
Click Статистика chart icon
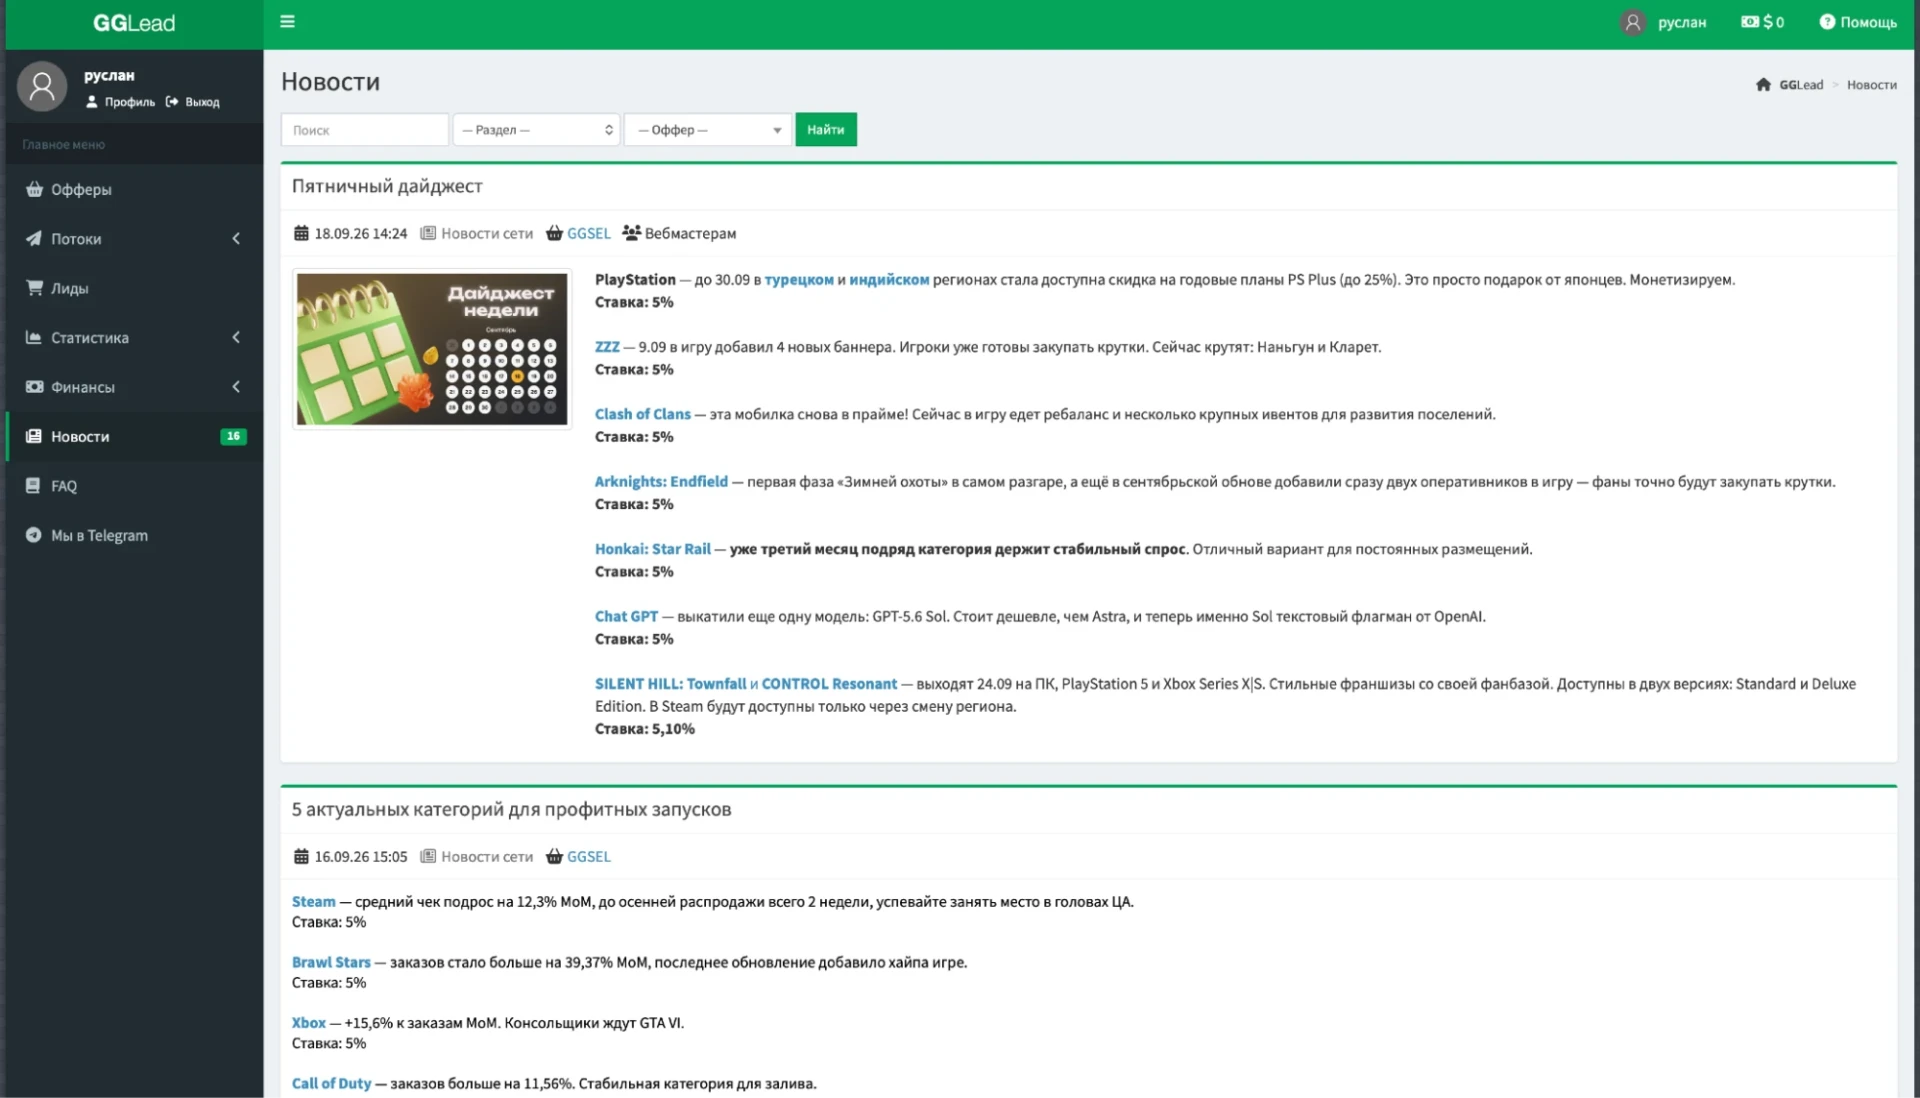tap(34, 337)
